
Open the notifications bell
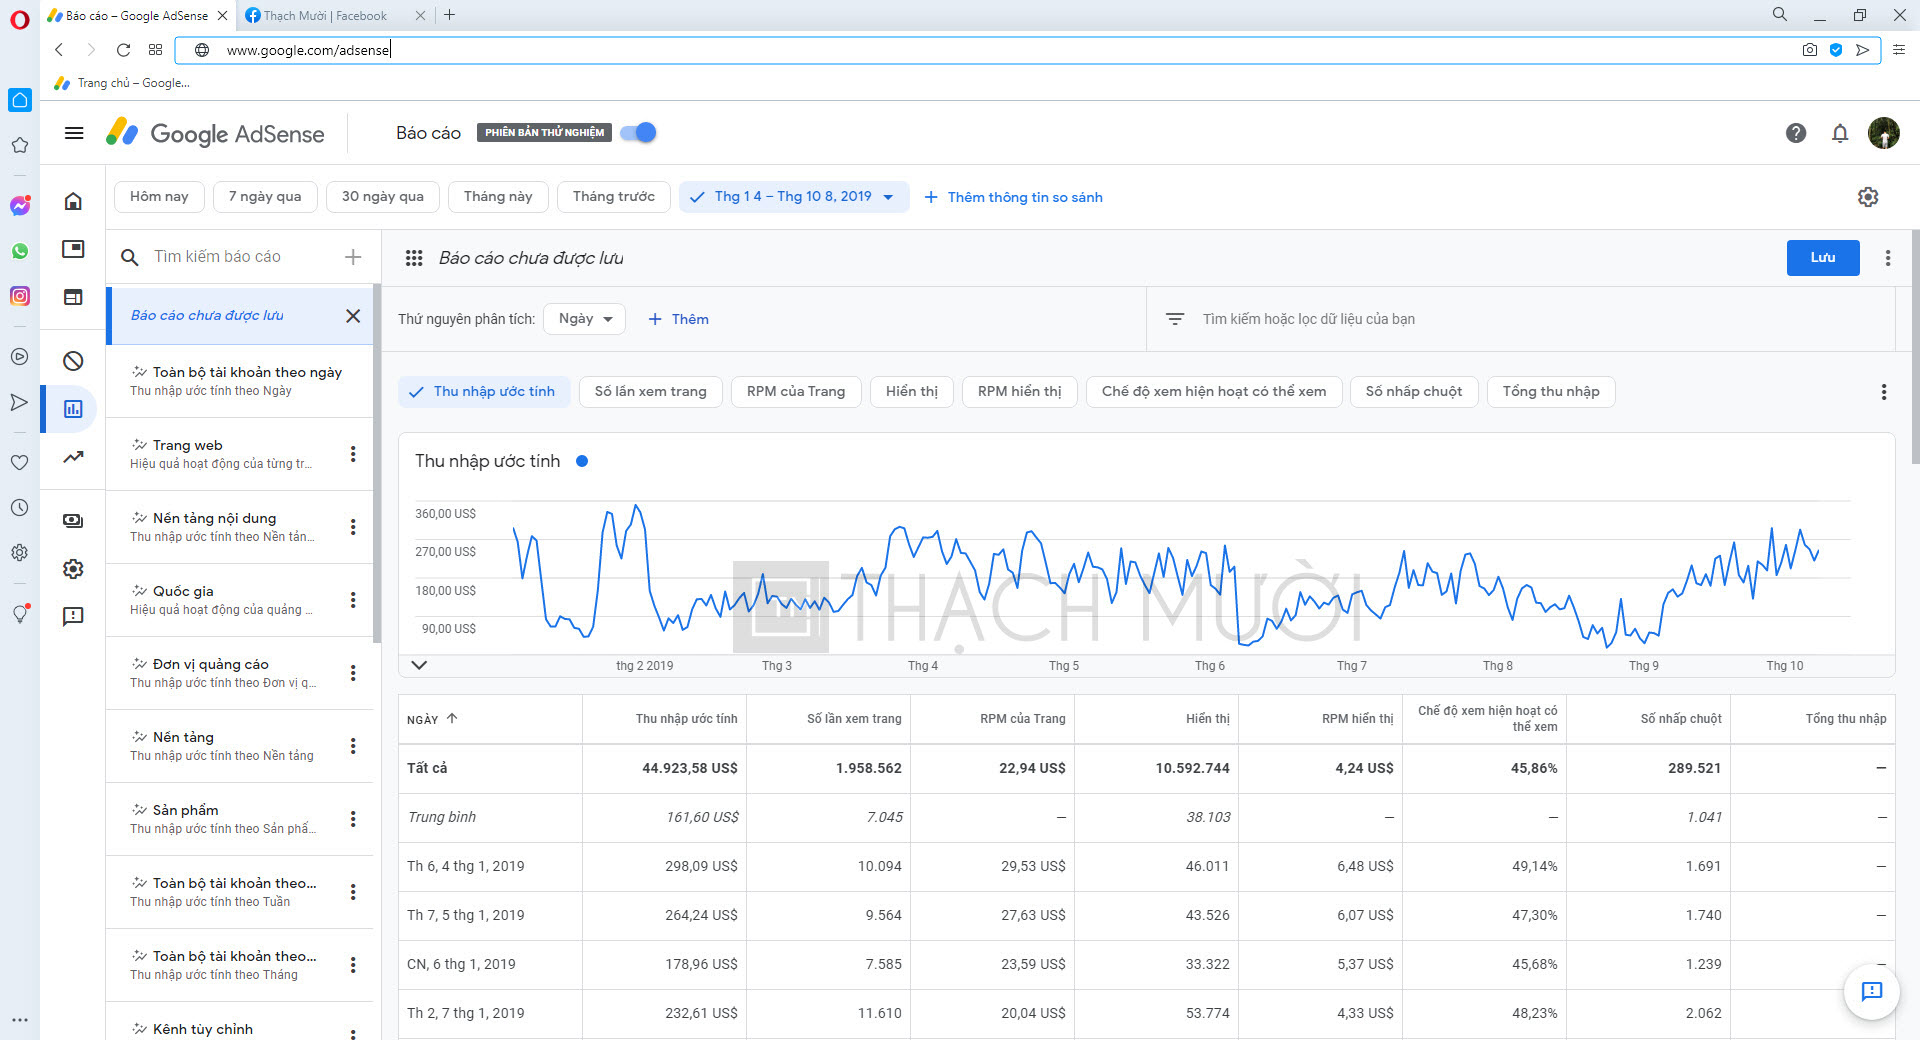point(1840,133)
